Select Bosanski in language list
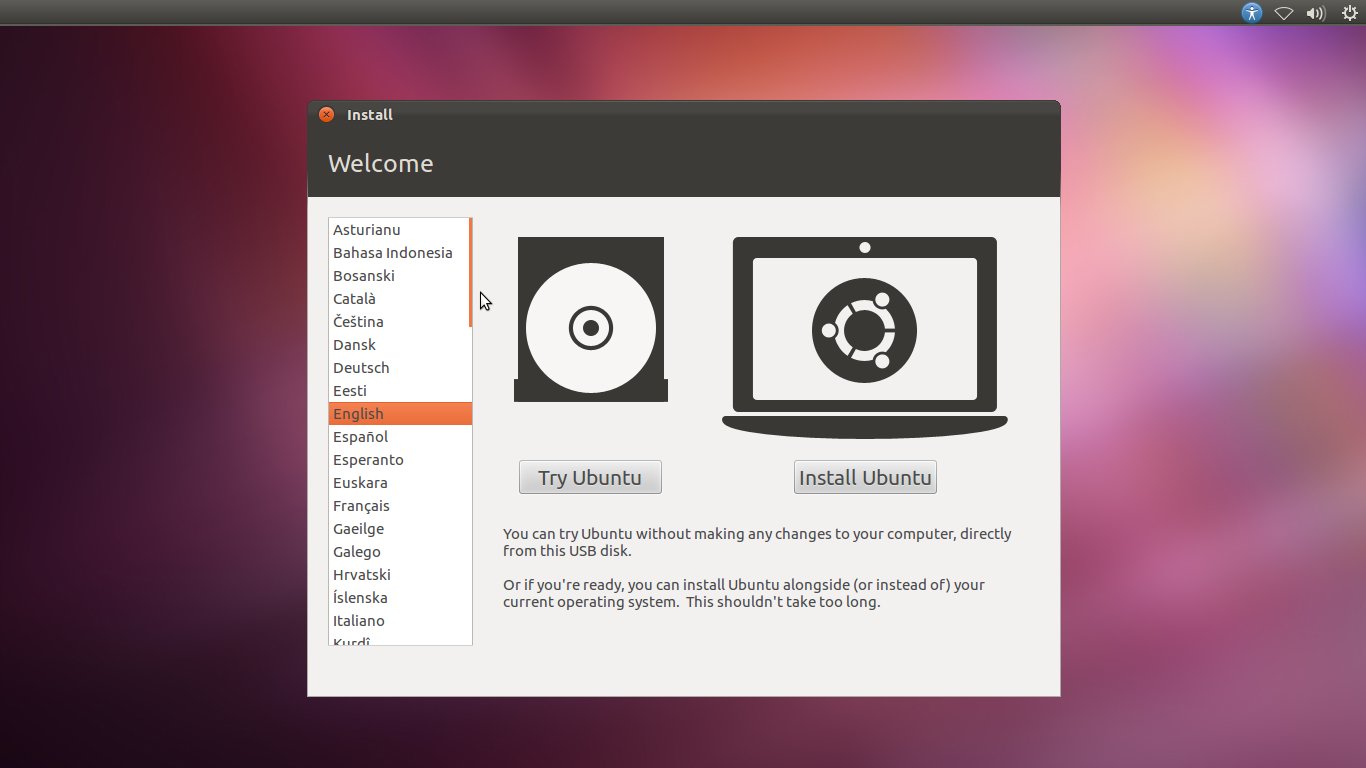This screenshot has width=1366, height=768. (x=400, y=276)
